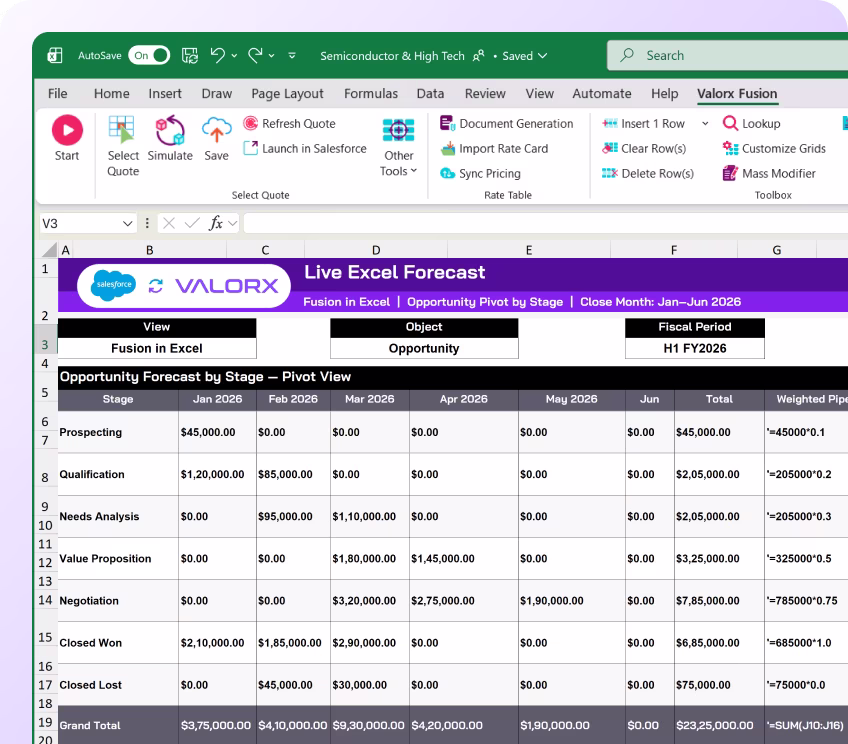
Task: Switch to the Home ribbon tab
Action: [x=111, y=94]
